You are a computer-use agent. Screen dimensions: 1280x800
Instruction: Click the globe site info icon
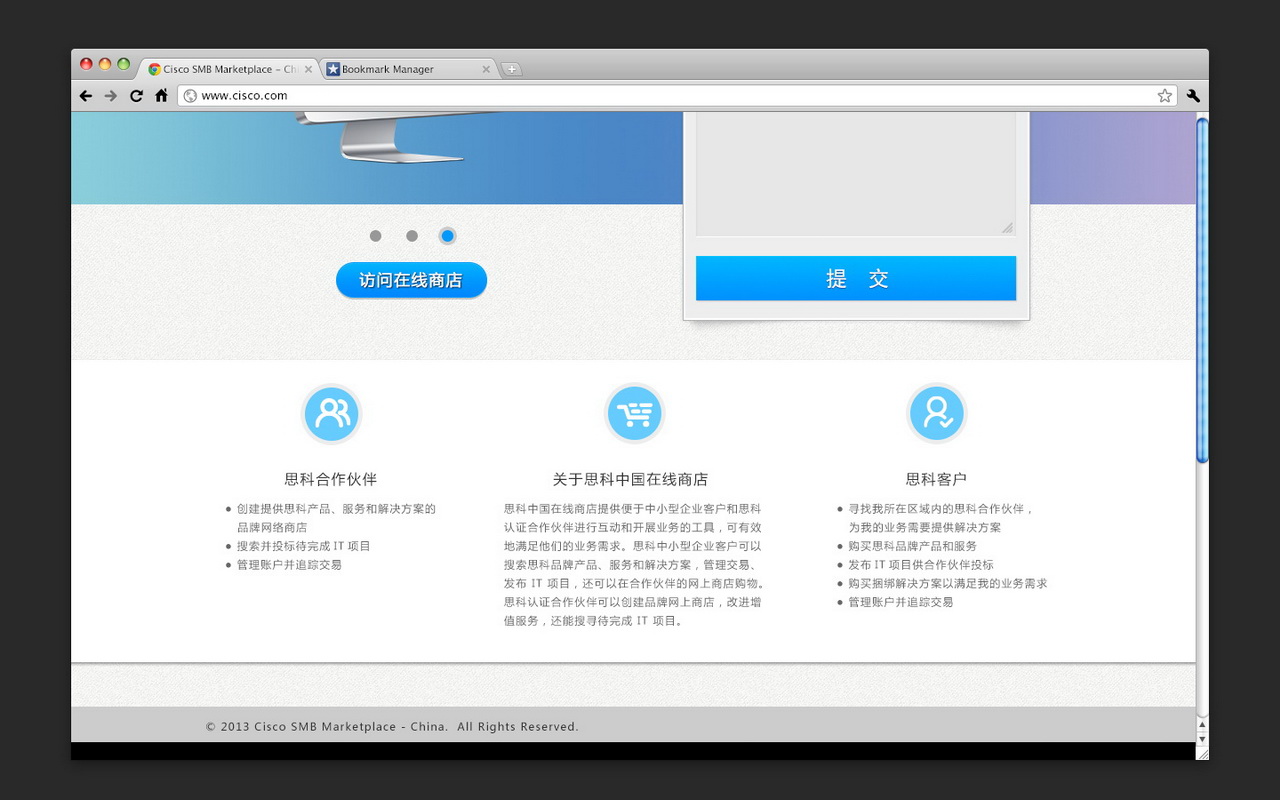(x=190, y=96)
